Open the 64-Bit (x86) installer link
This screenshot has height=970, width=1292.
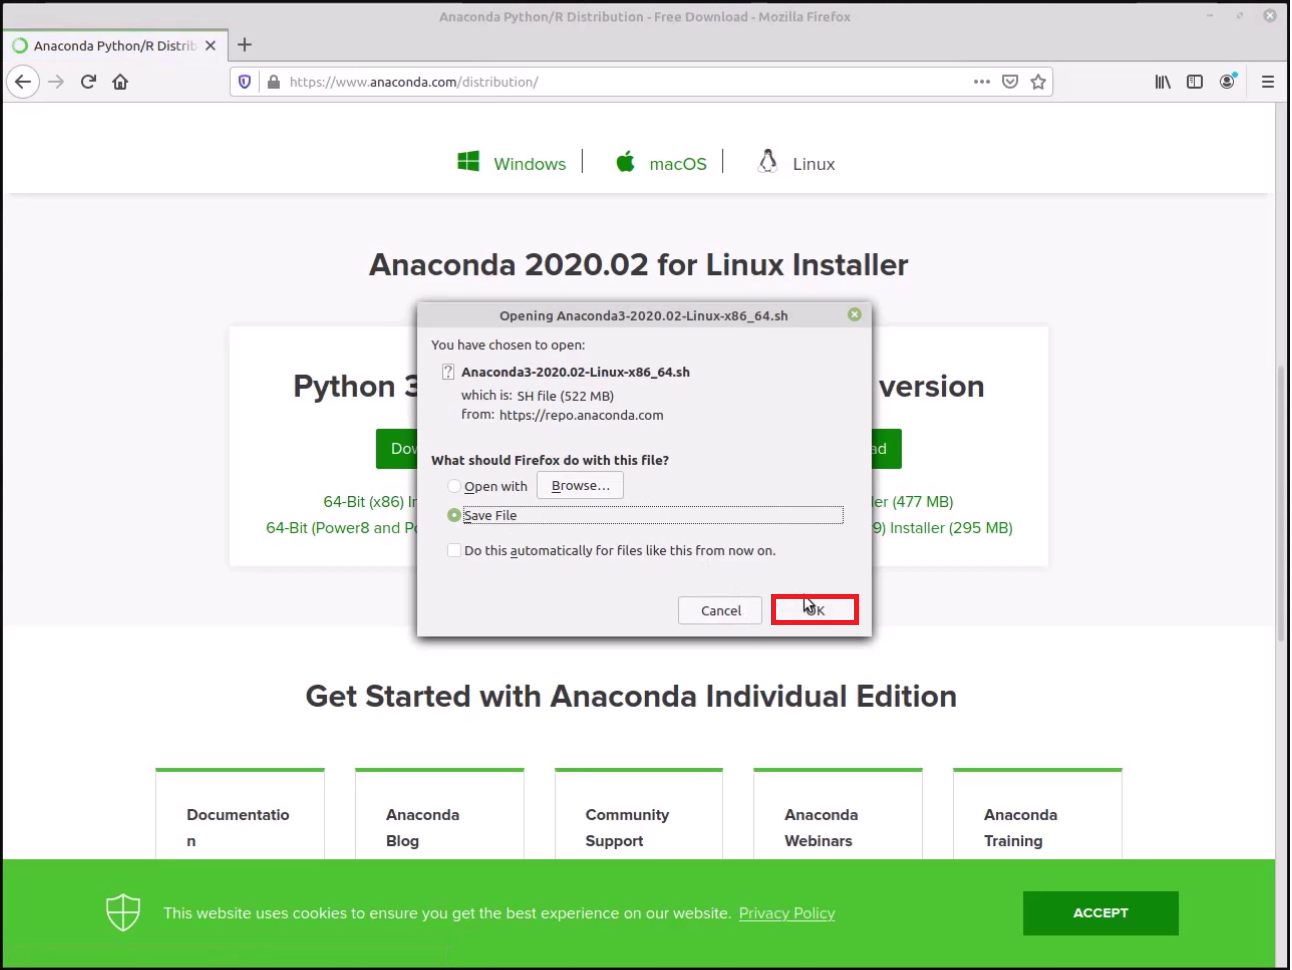(x=369, y=502)
